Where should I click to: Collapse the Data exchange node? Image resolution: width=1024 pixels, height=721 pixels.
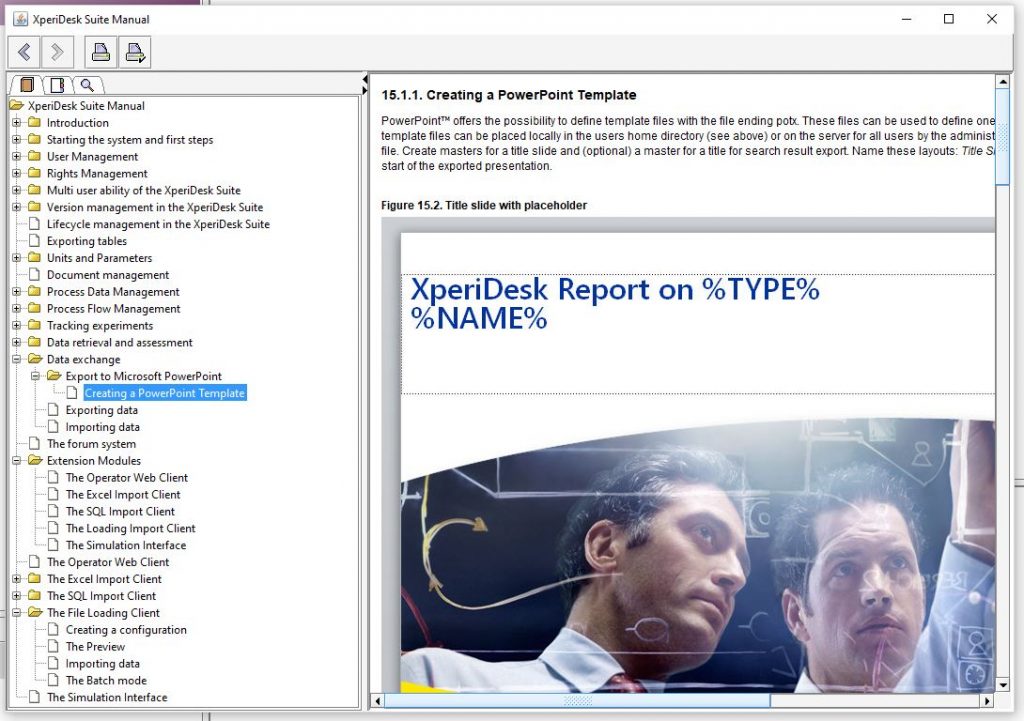click(16, 359)
